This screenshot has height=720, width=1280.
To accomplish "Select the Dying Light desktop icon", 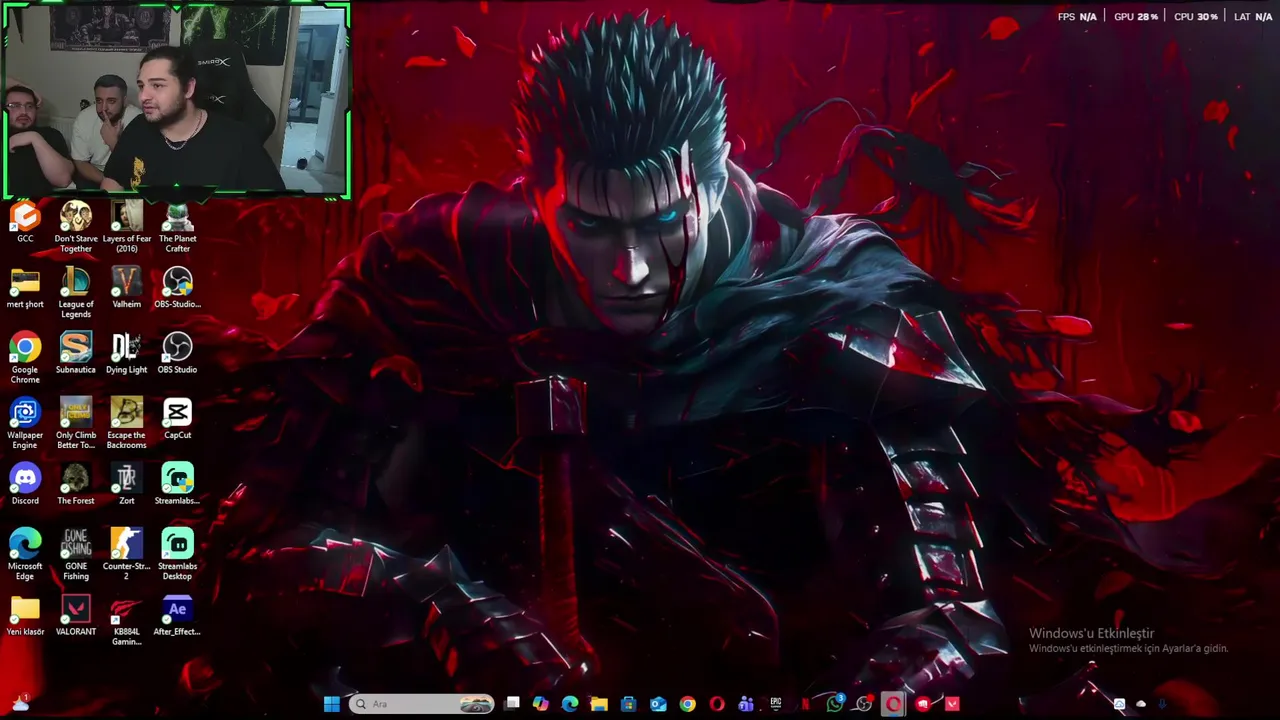I will tap(126, 354).
